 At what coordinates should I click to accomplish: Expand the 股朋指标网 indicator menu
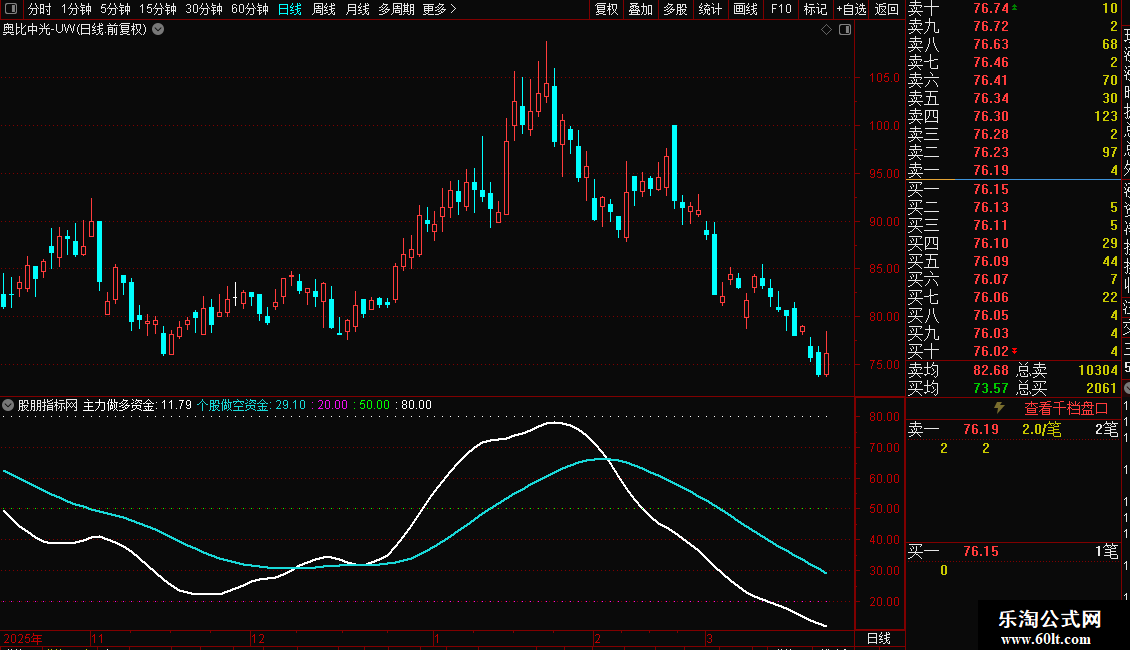[x=9, y=405]
